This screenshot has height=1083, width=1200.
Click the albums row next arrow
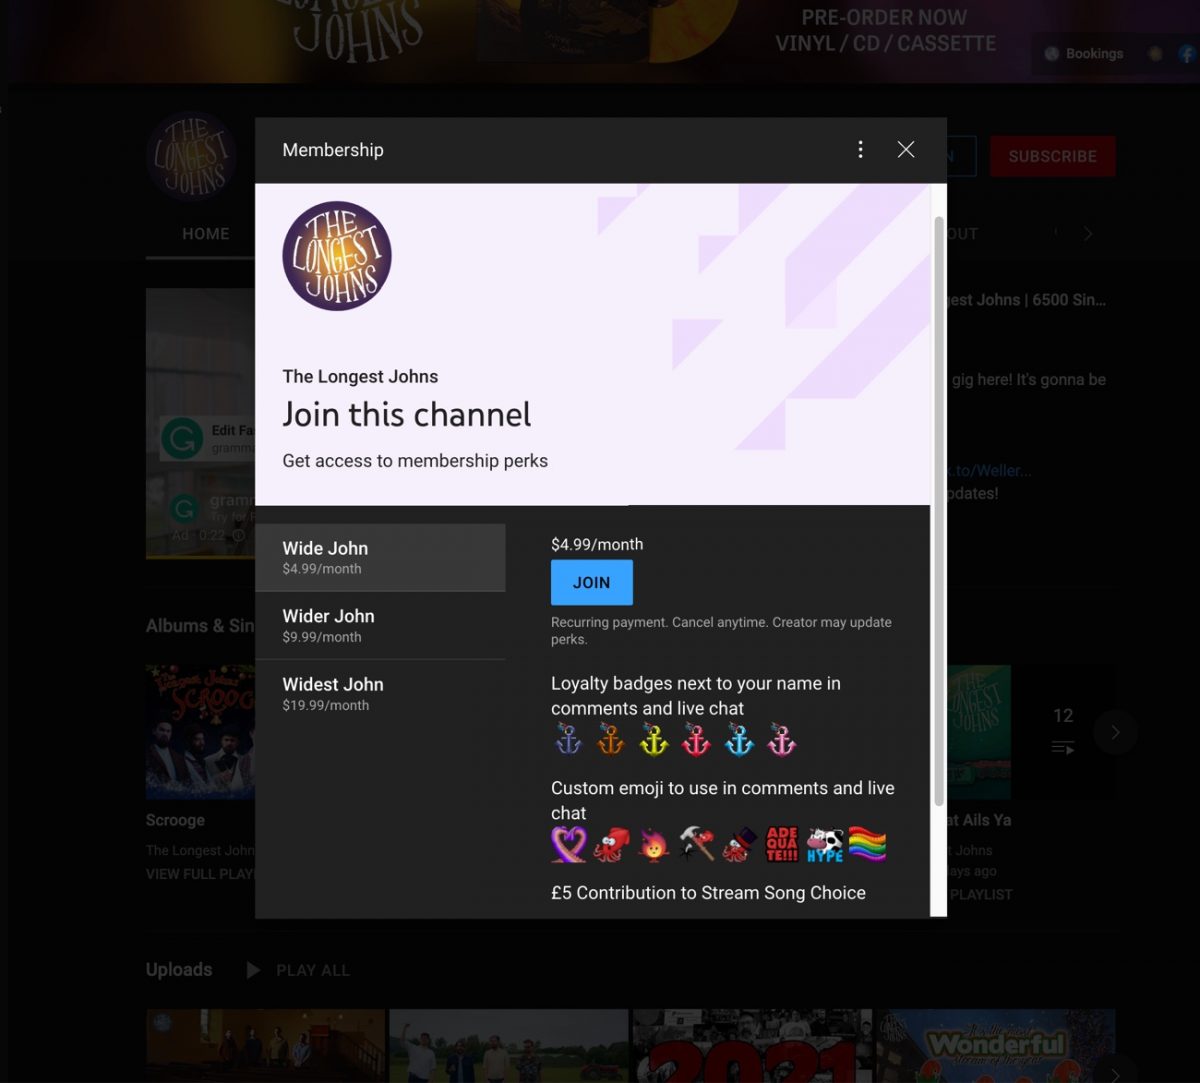point(1115,733)
